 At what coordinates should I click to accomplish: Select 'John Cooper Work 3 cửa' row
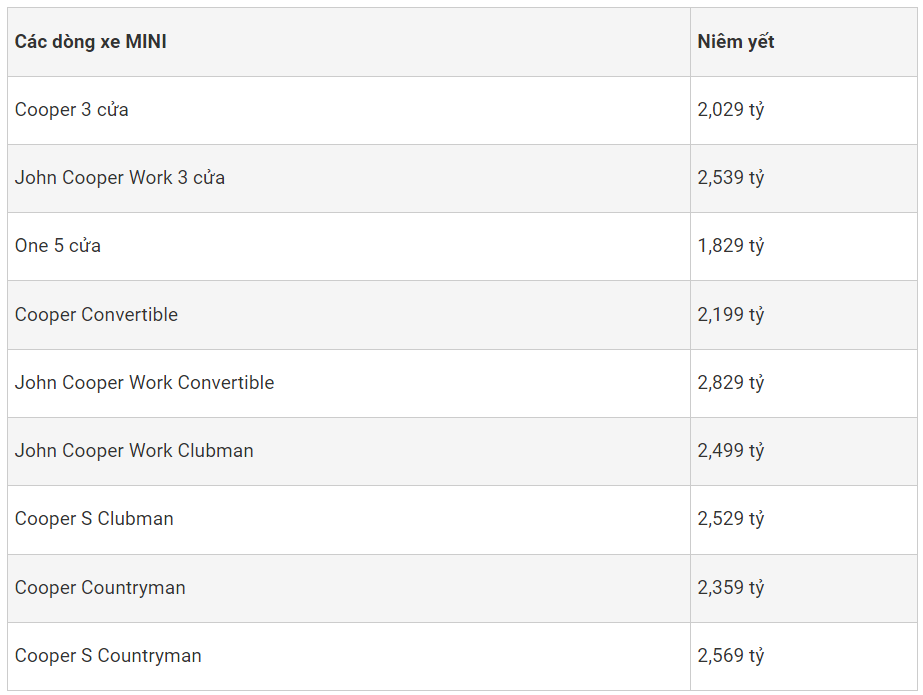120,178
